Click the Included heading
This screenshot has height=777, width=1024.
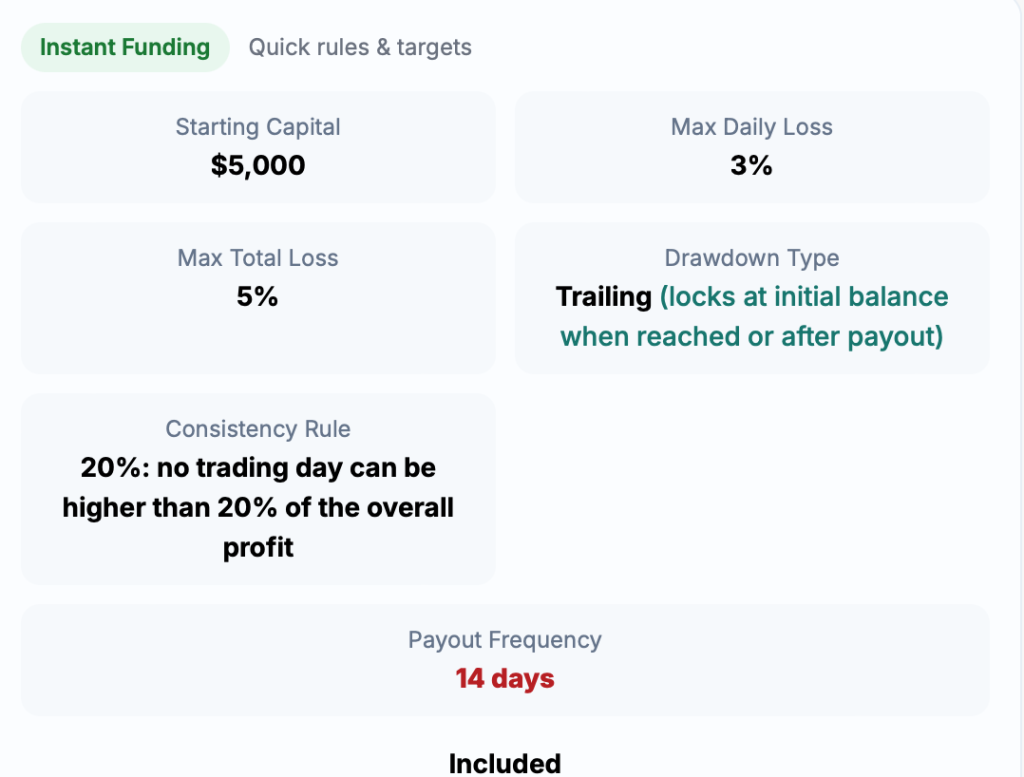[x=504, y=763]
